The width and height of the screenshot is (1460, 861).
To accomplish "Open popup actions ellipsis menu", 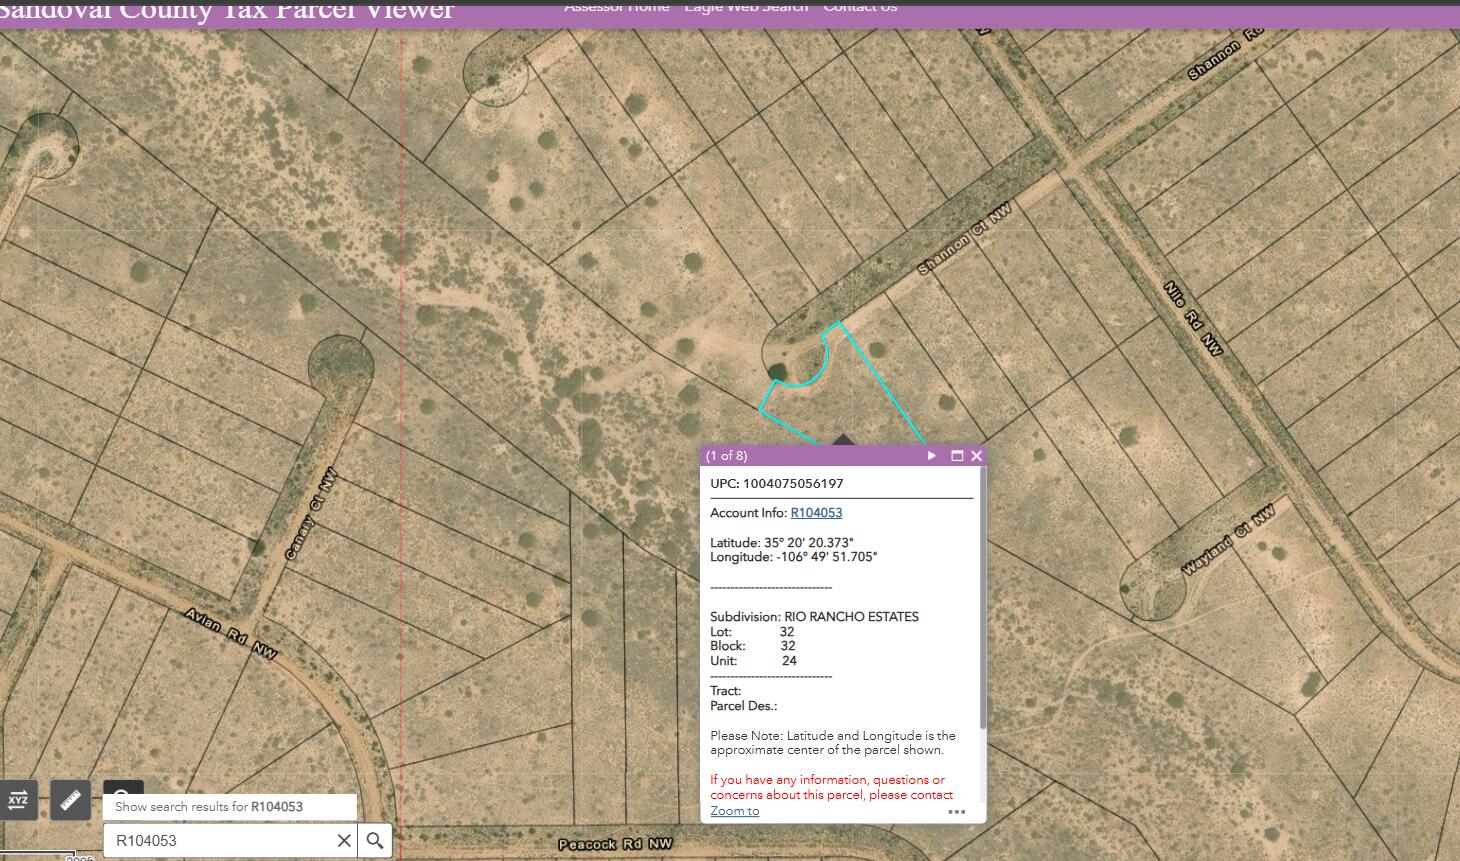I will [957, 812].
